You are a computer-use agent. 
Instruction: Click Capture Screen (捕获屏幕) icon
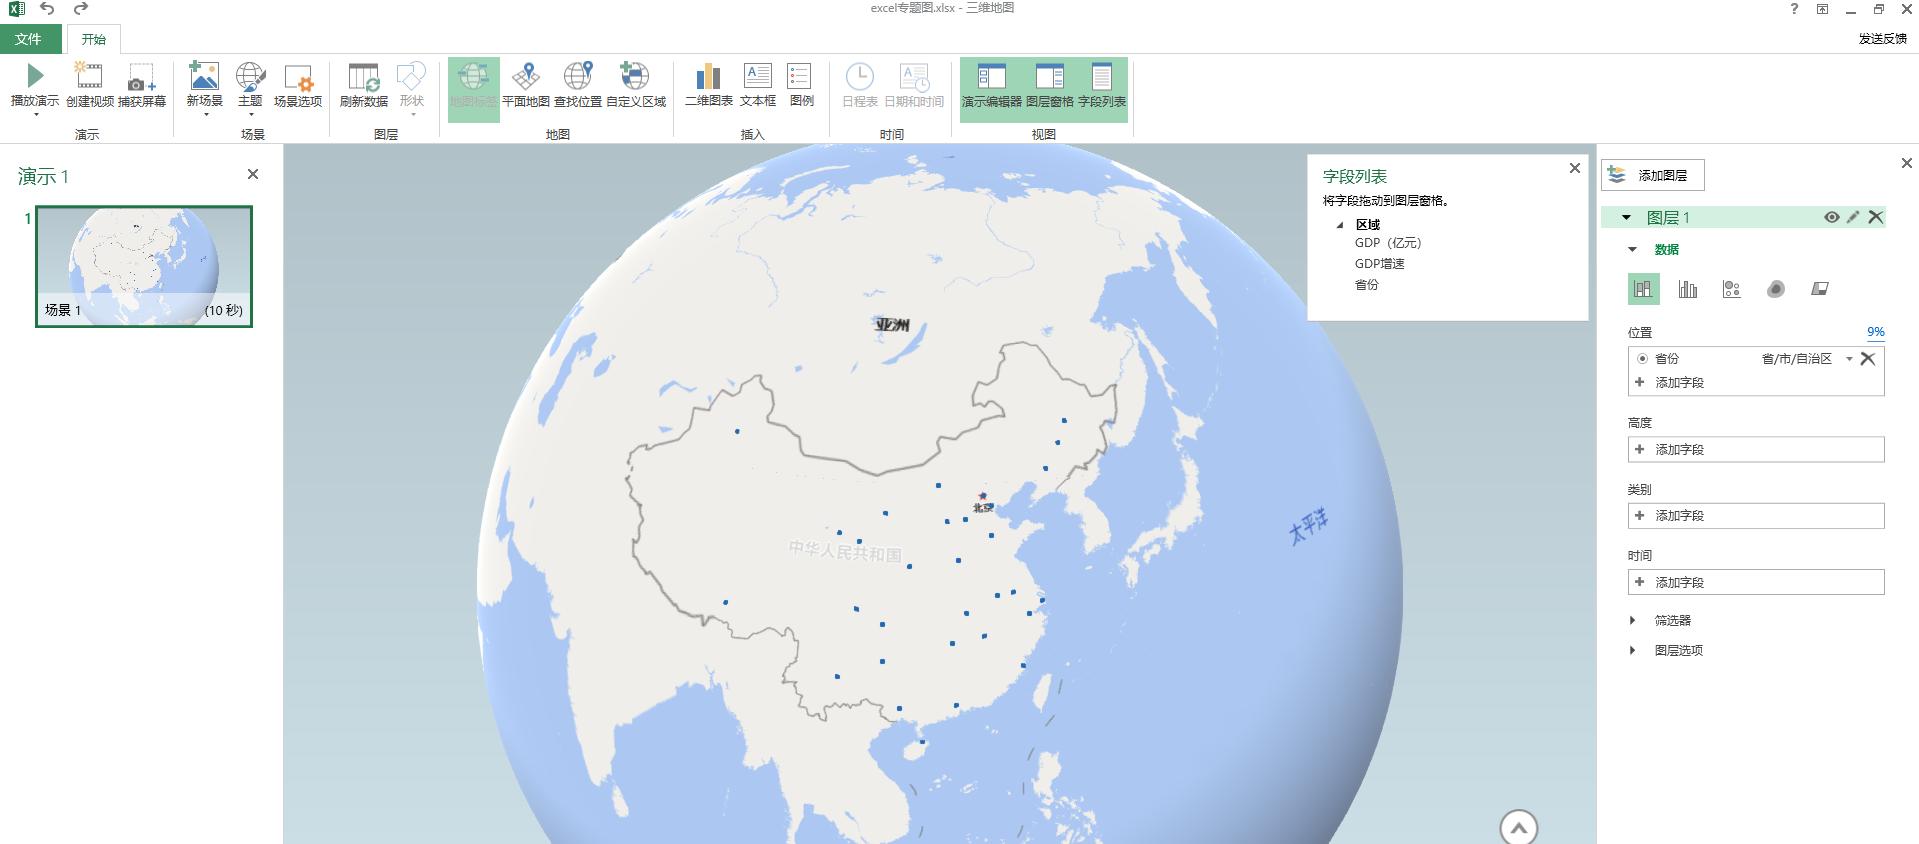[141, 77]
